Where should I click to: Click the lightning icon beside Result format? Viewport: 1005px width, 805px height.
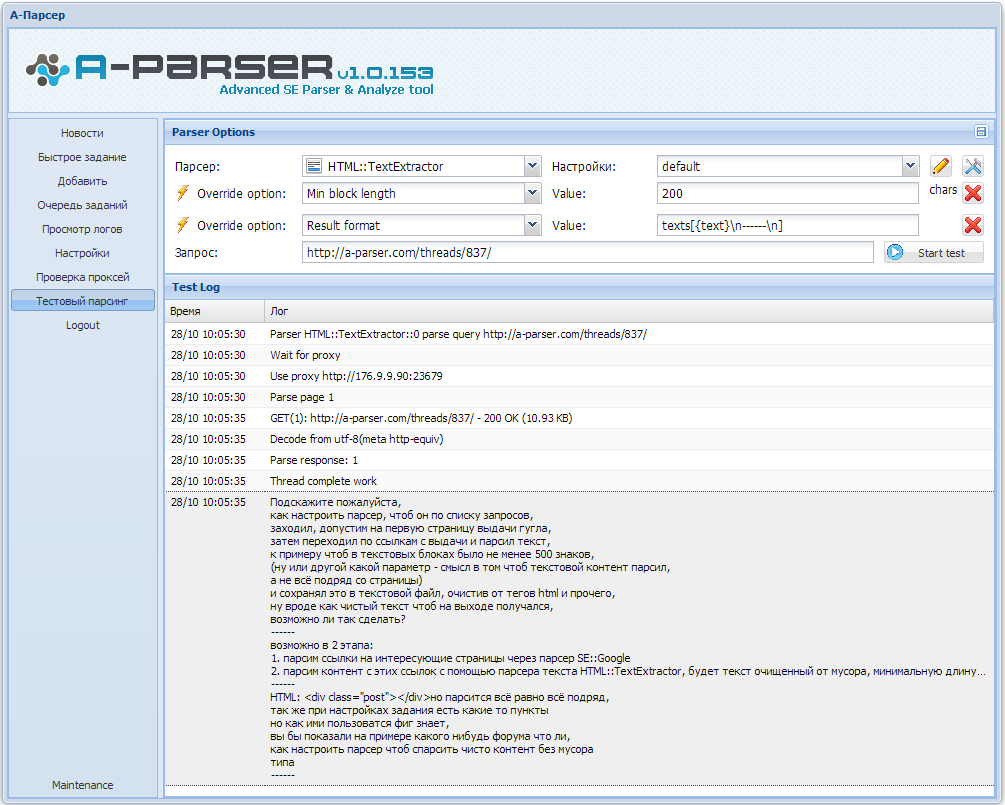(x=183, y=225)
